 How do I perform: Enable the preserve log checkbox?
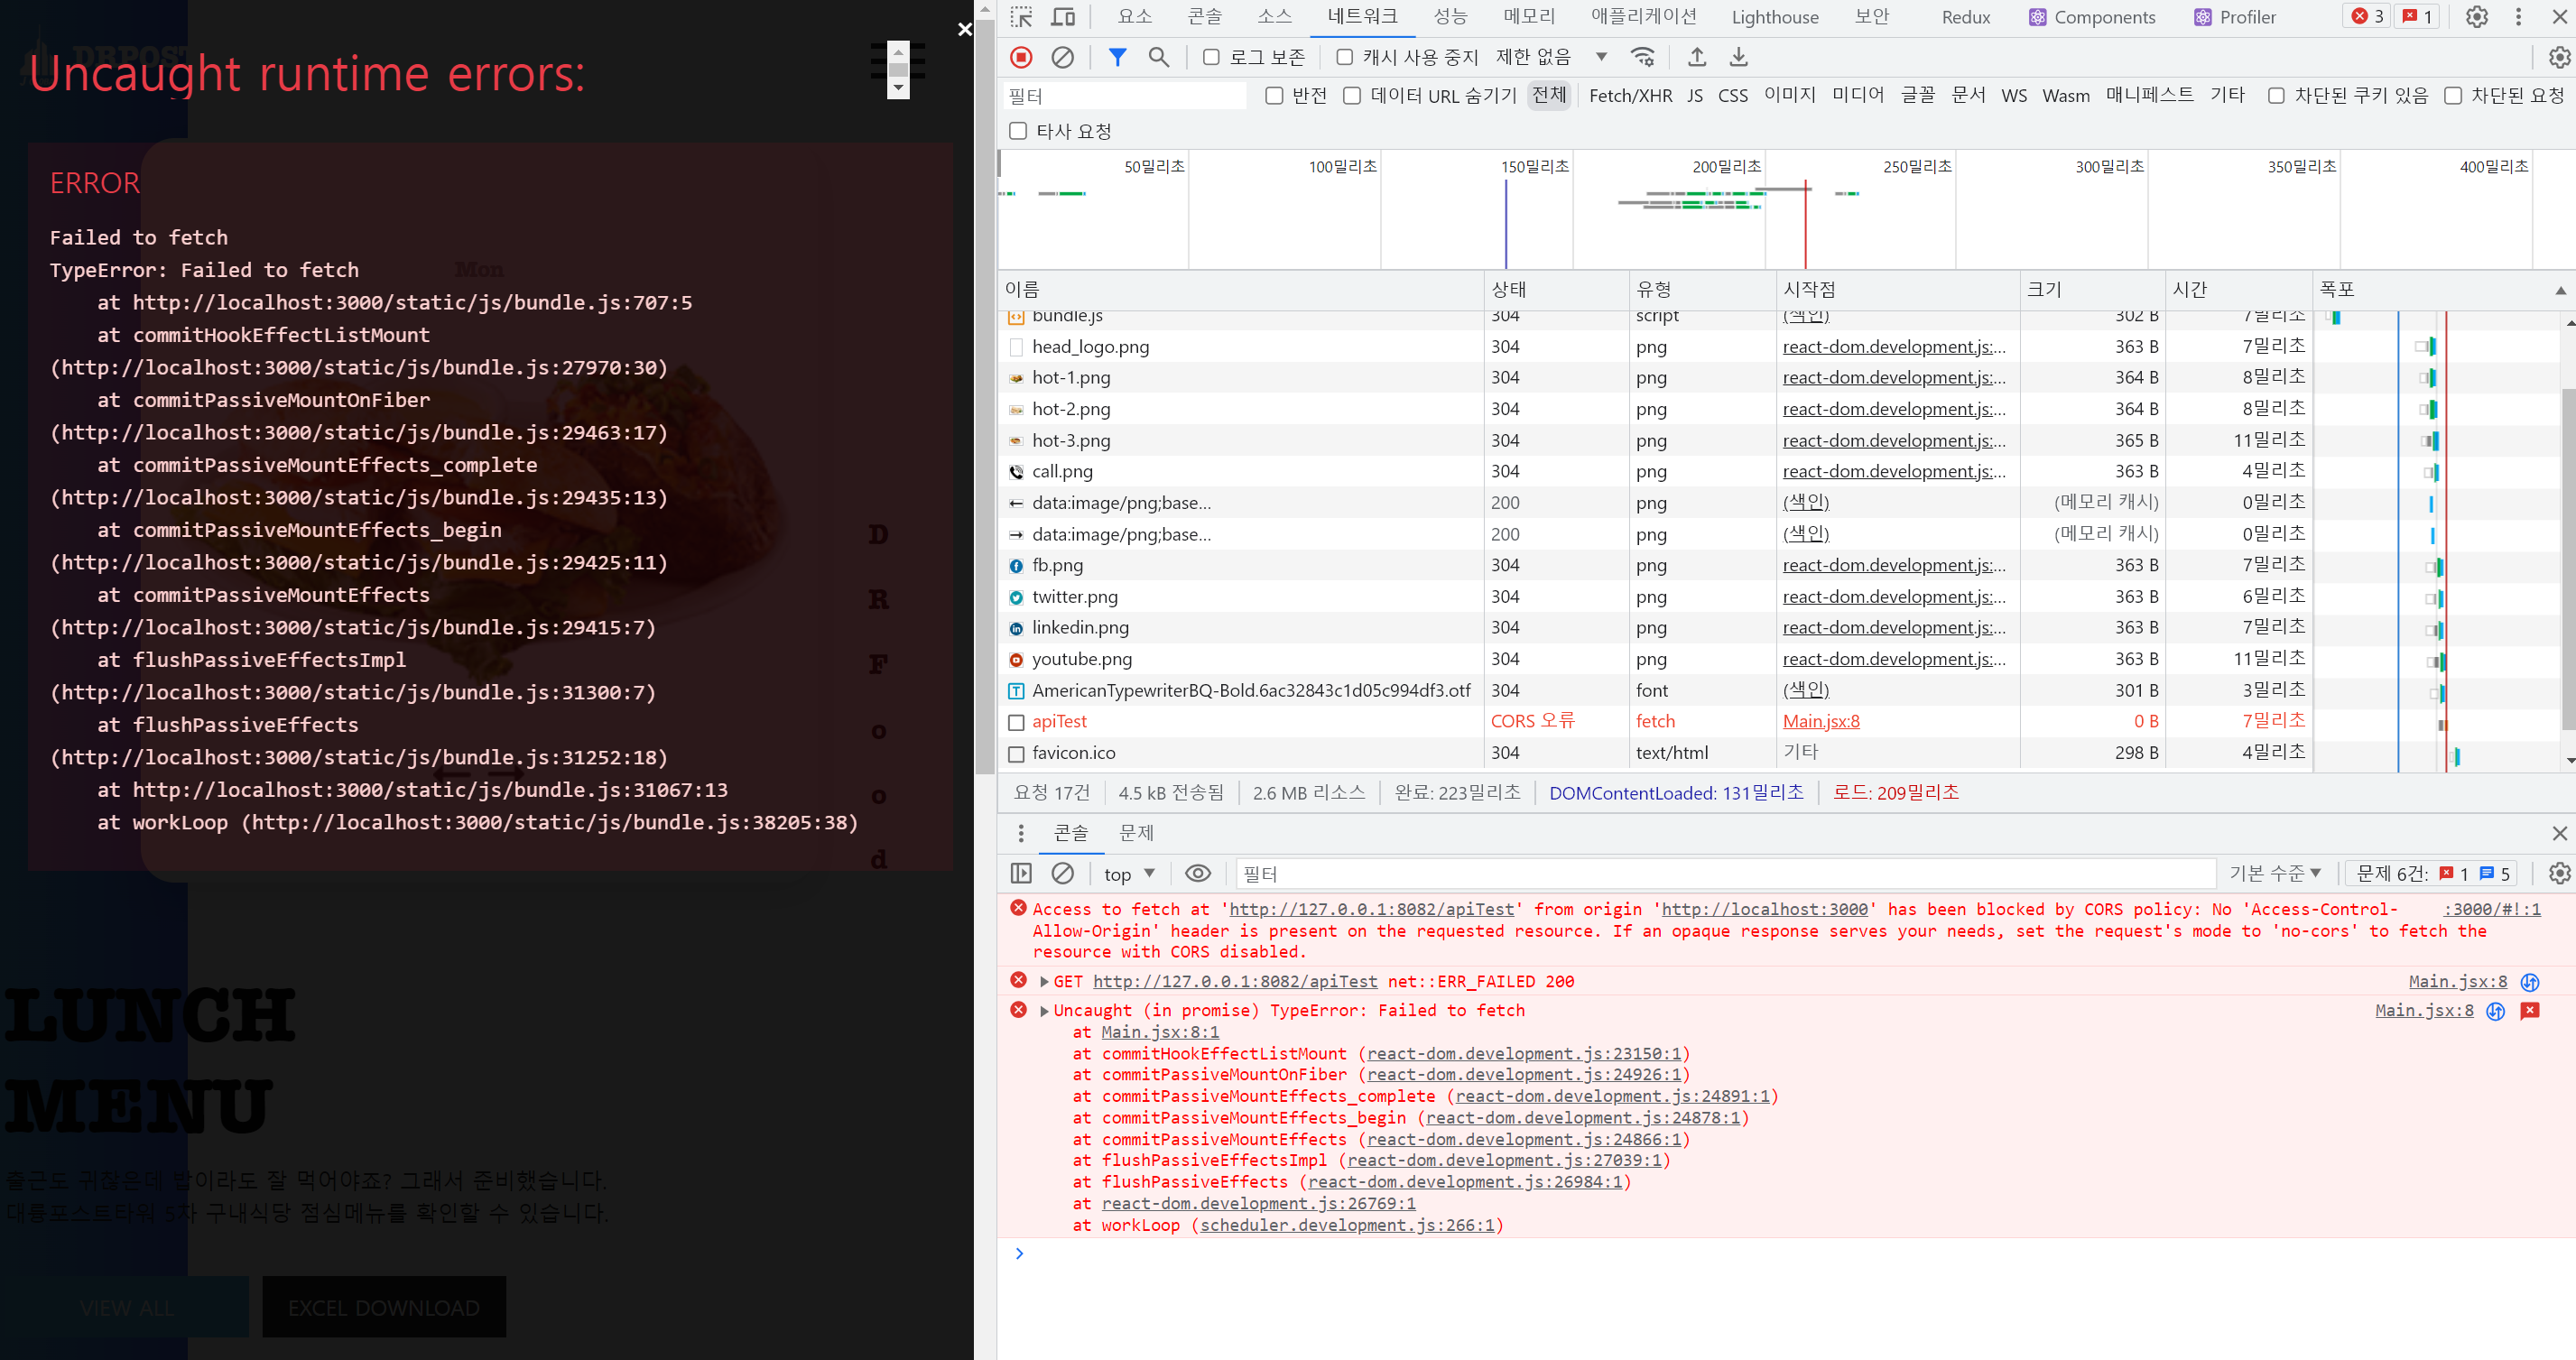pyautogui.click(x=1211, y=58)
